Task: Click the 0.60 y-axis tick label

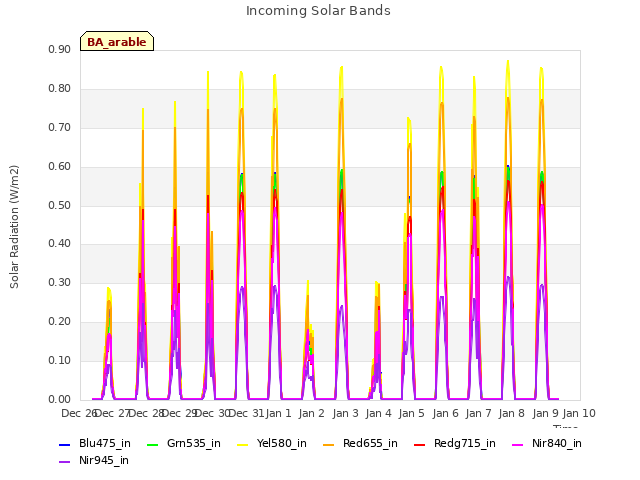Action: tap(59, 166)
